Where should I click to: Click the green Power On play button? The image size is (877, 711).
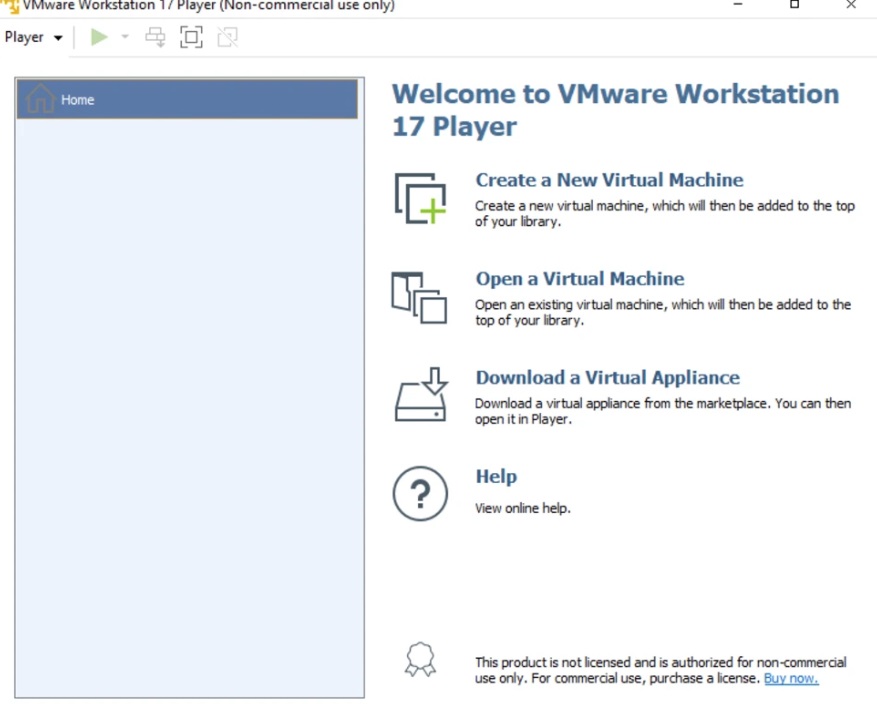coord(99,38)
